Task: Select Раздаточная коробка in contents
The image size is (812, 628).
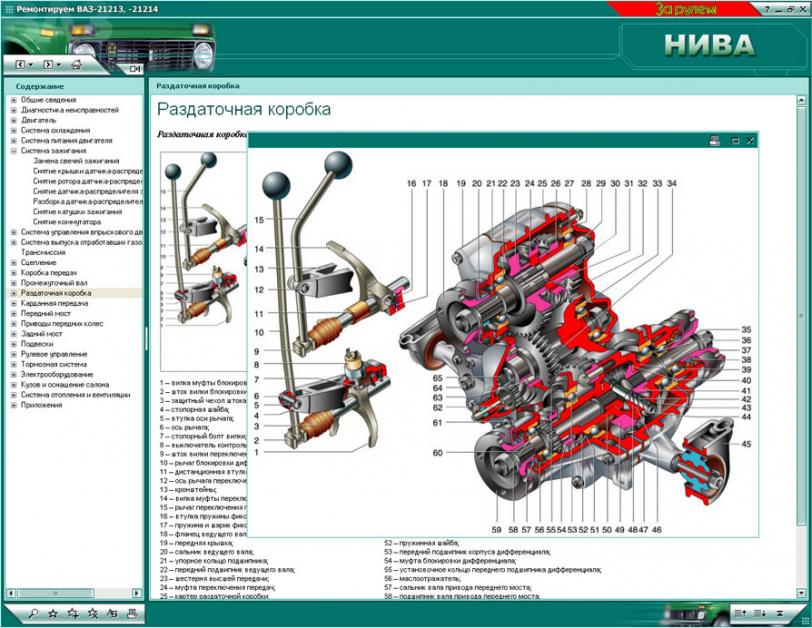Action: coord(56,293)
